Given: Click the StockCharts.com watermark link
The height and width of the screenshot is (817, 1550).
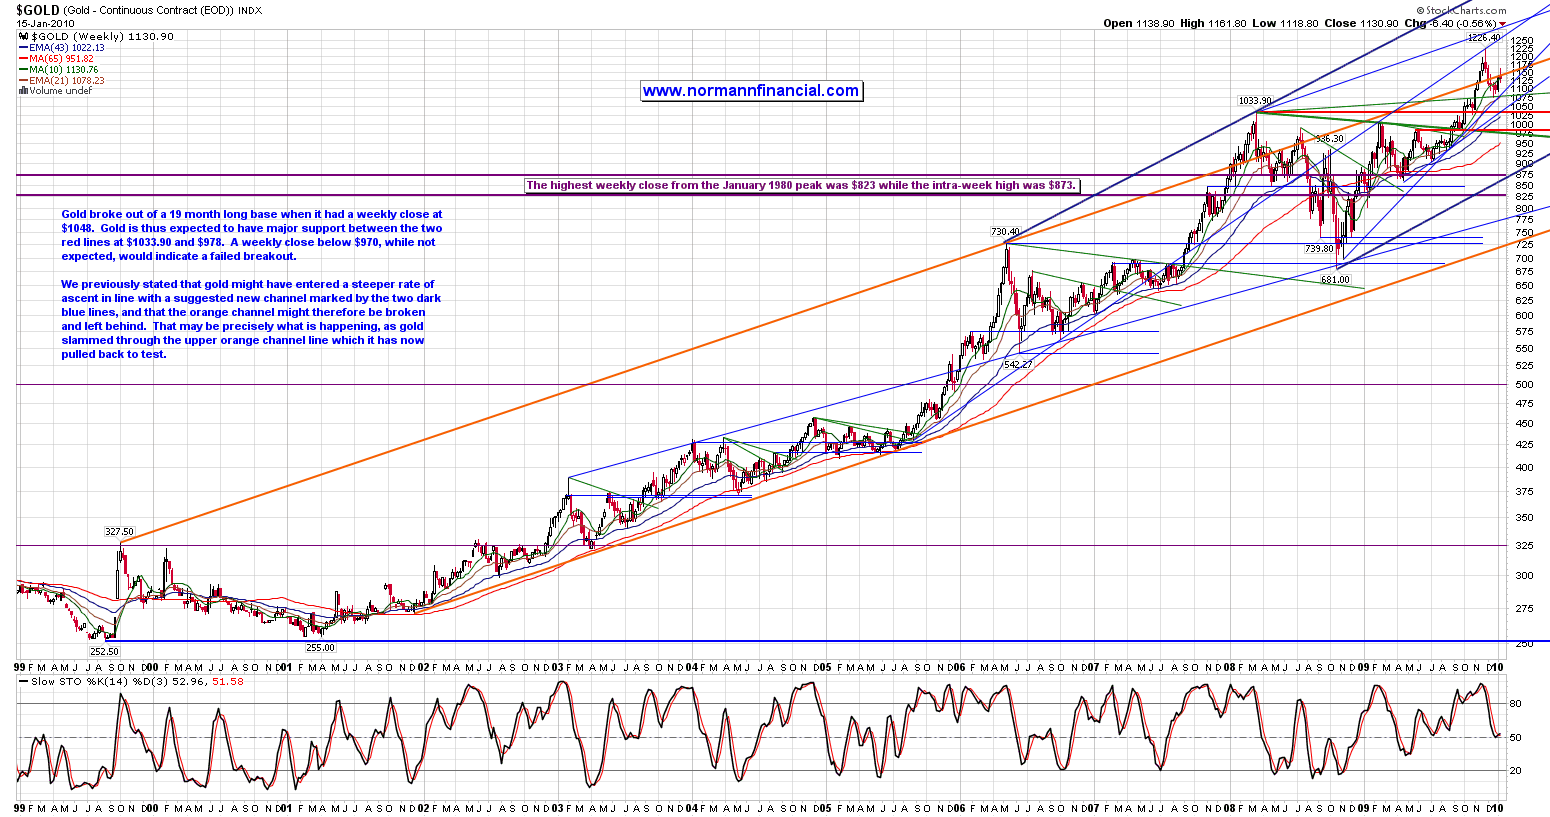Looking at the screenshot, I should click(x=1469, y=10).
